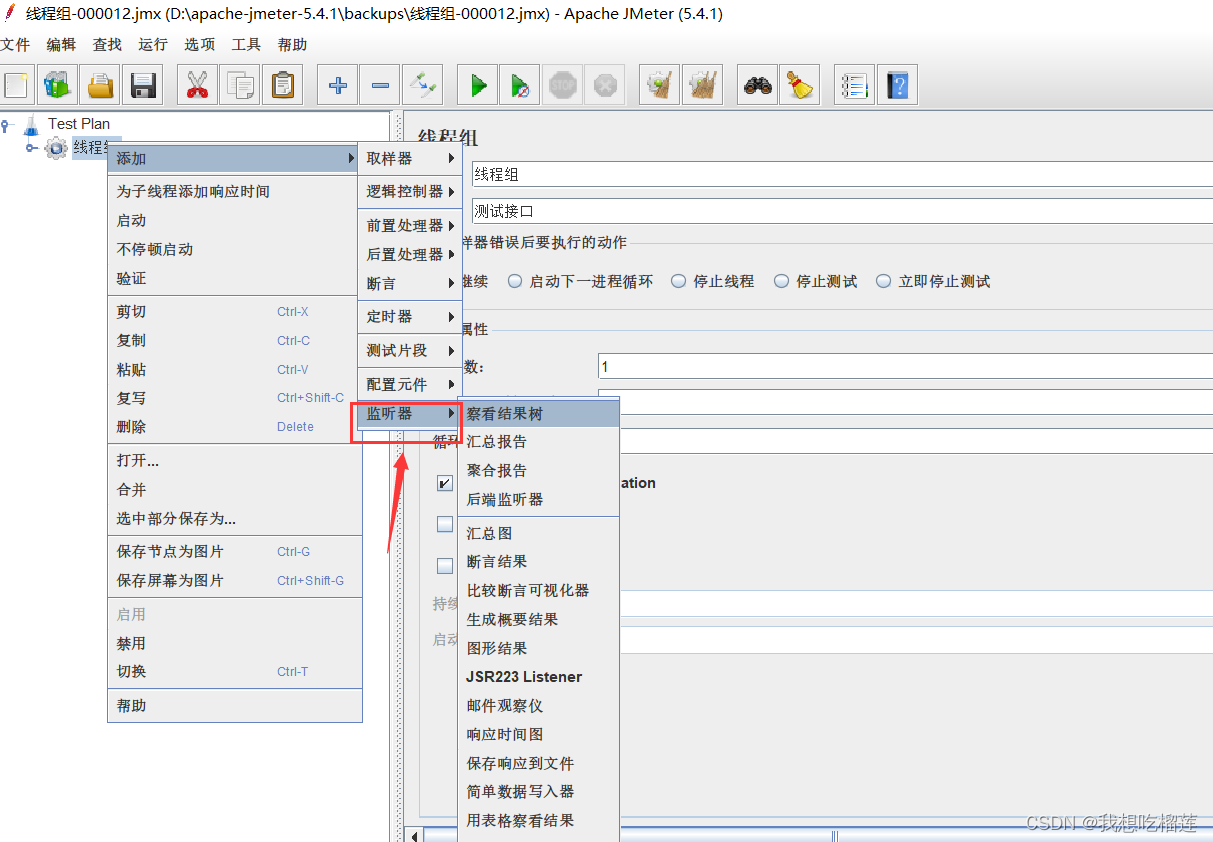Click the comment field containing 测试接口
This screenshot has height=842, width=1213.
point(842,211)
